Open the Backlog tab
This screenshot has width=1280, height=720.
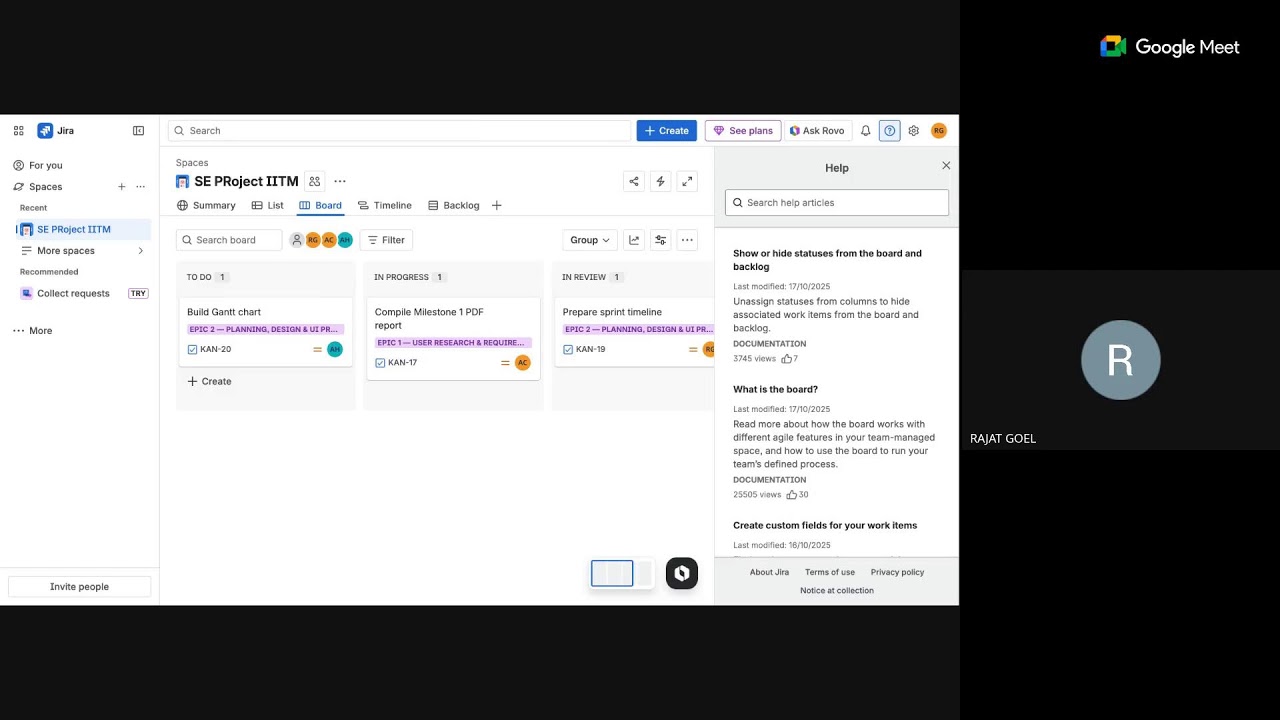453,205
